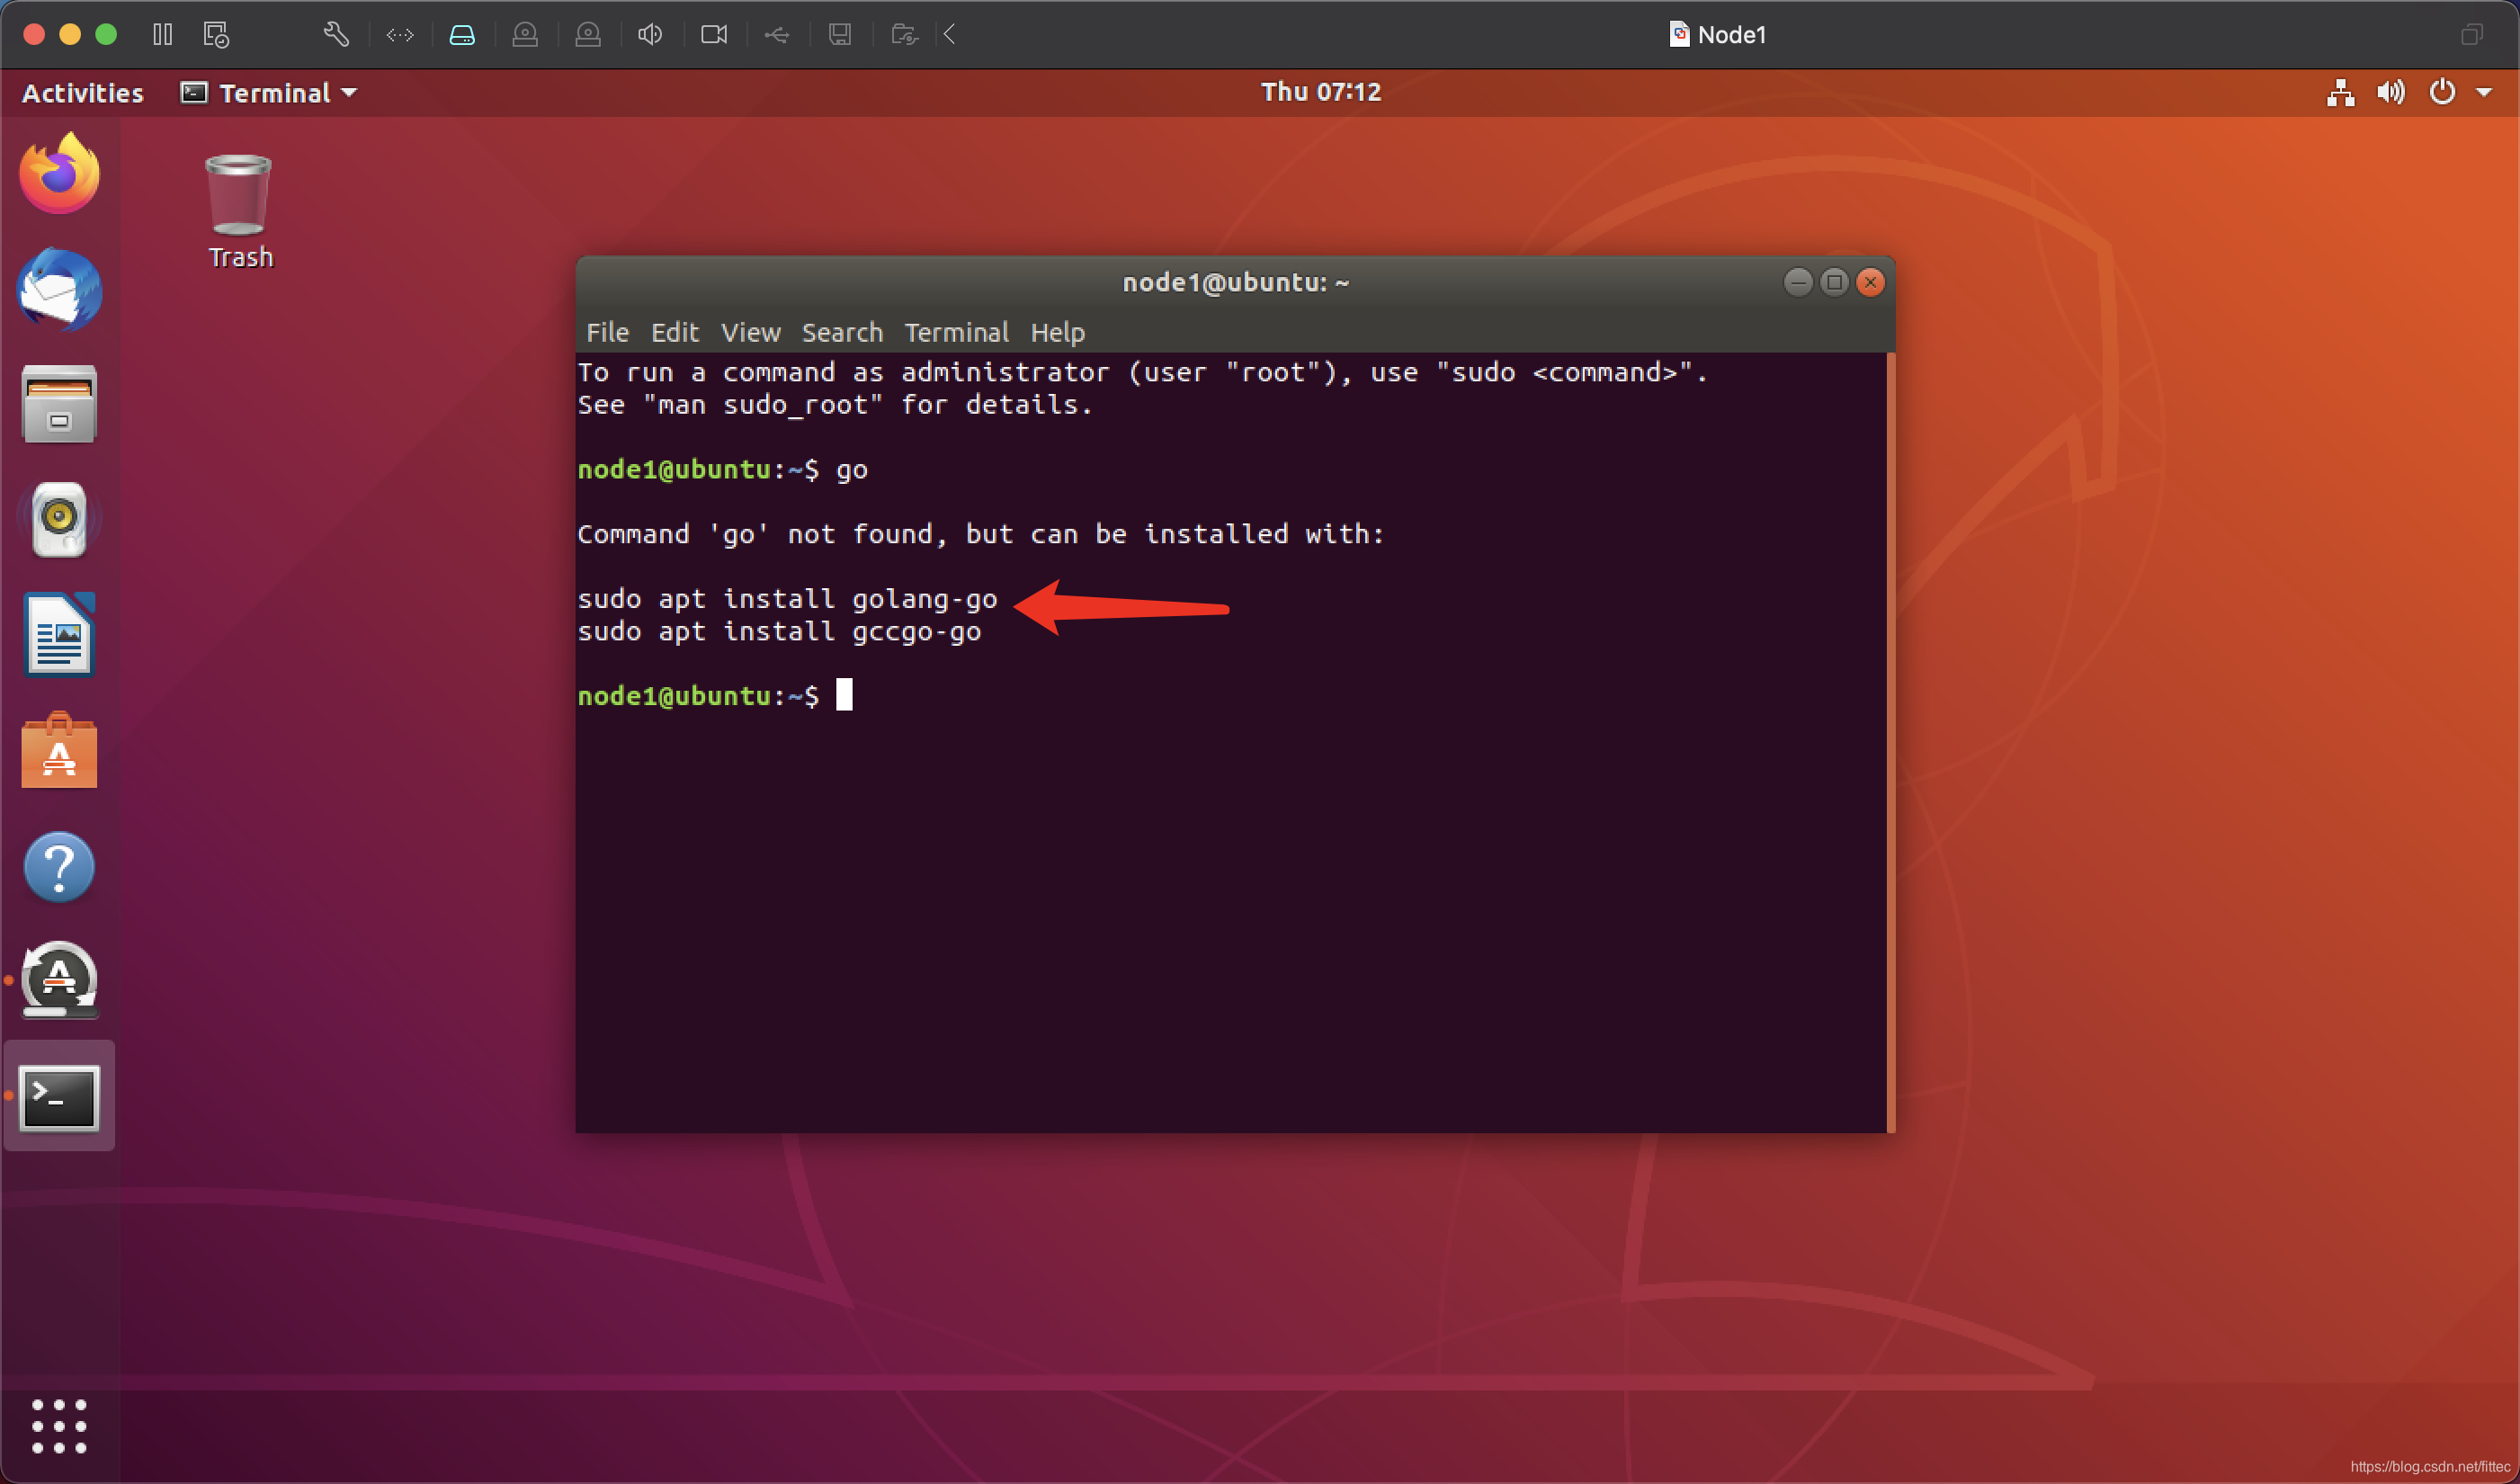Open the Terminal app menu dropdown

(269, 93)
